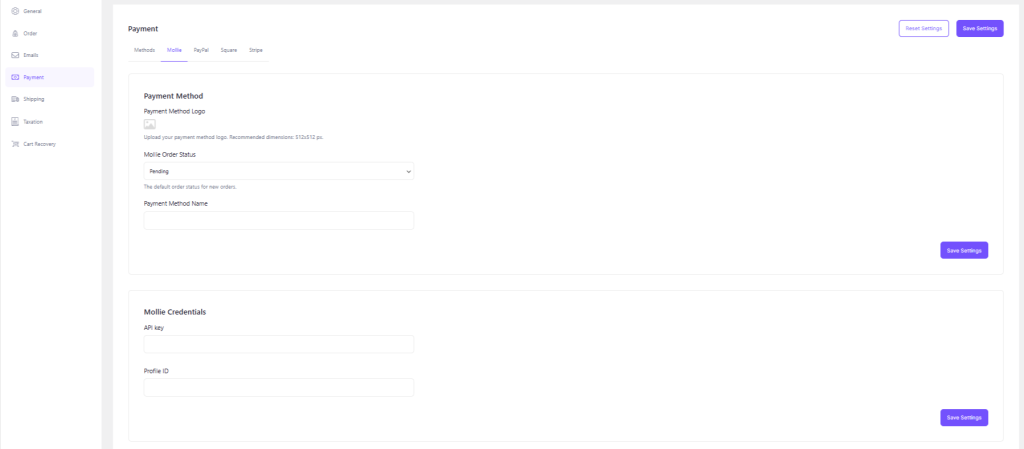This screenshot has width=1024, height=449.
Task: Open the Mollie Order Status dropdown
Action: coord(279,171)
